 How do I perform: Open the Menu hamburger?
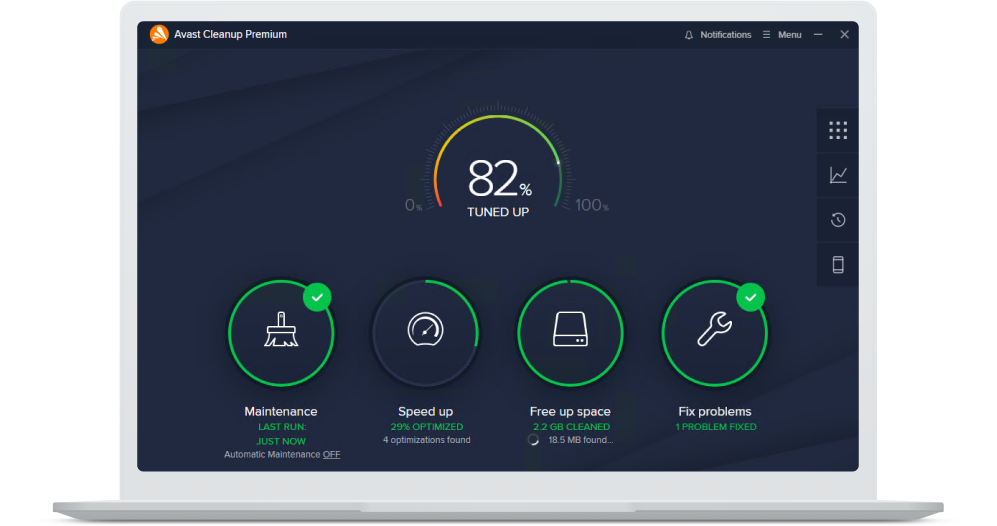(766, 34)
